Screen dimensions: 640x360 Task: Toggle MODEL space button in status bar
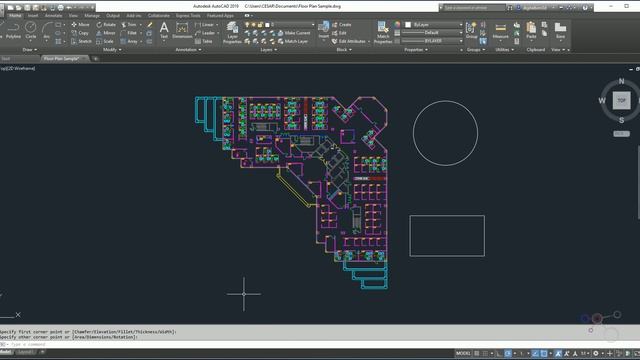pos(463,353)
